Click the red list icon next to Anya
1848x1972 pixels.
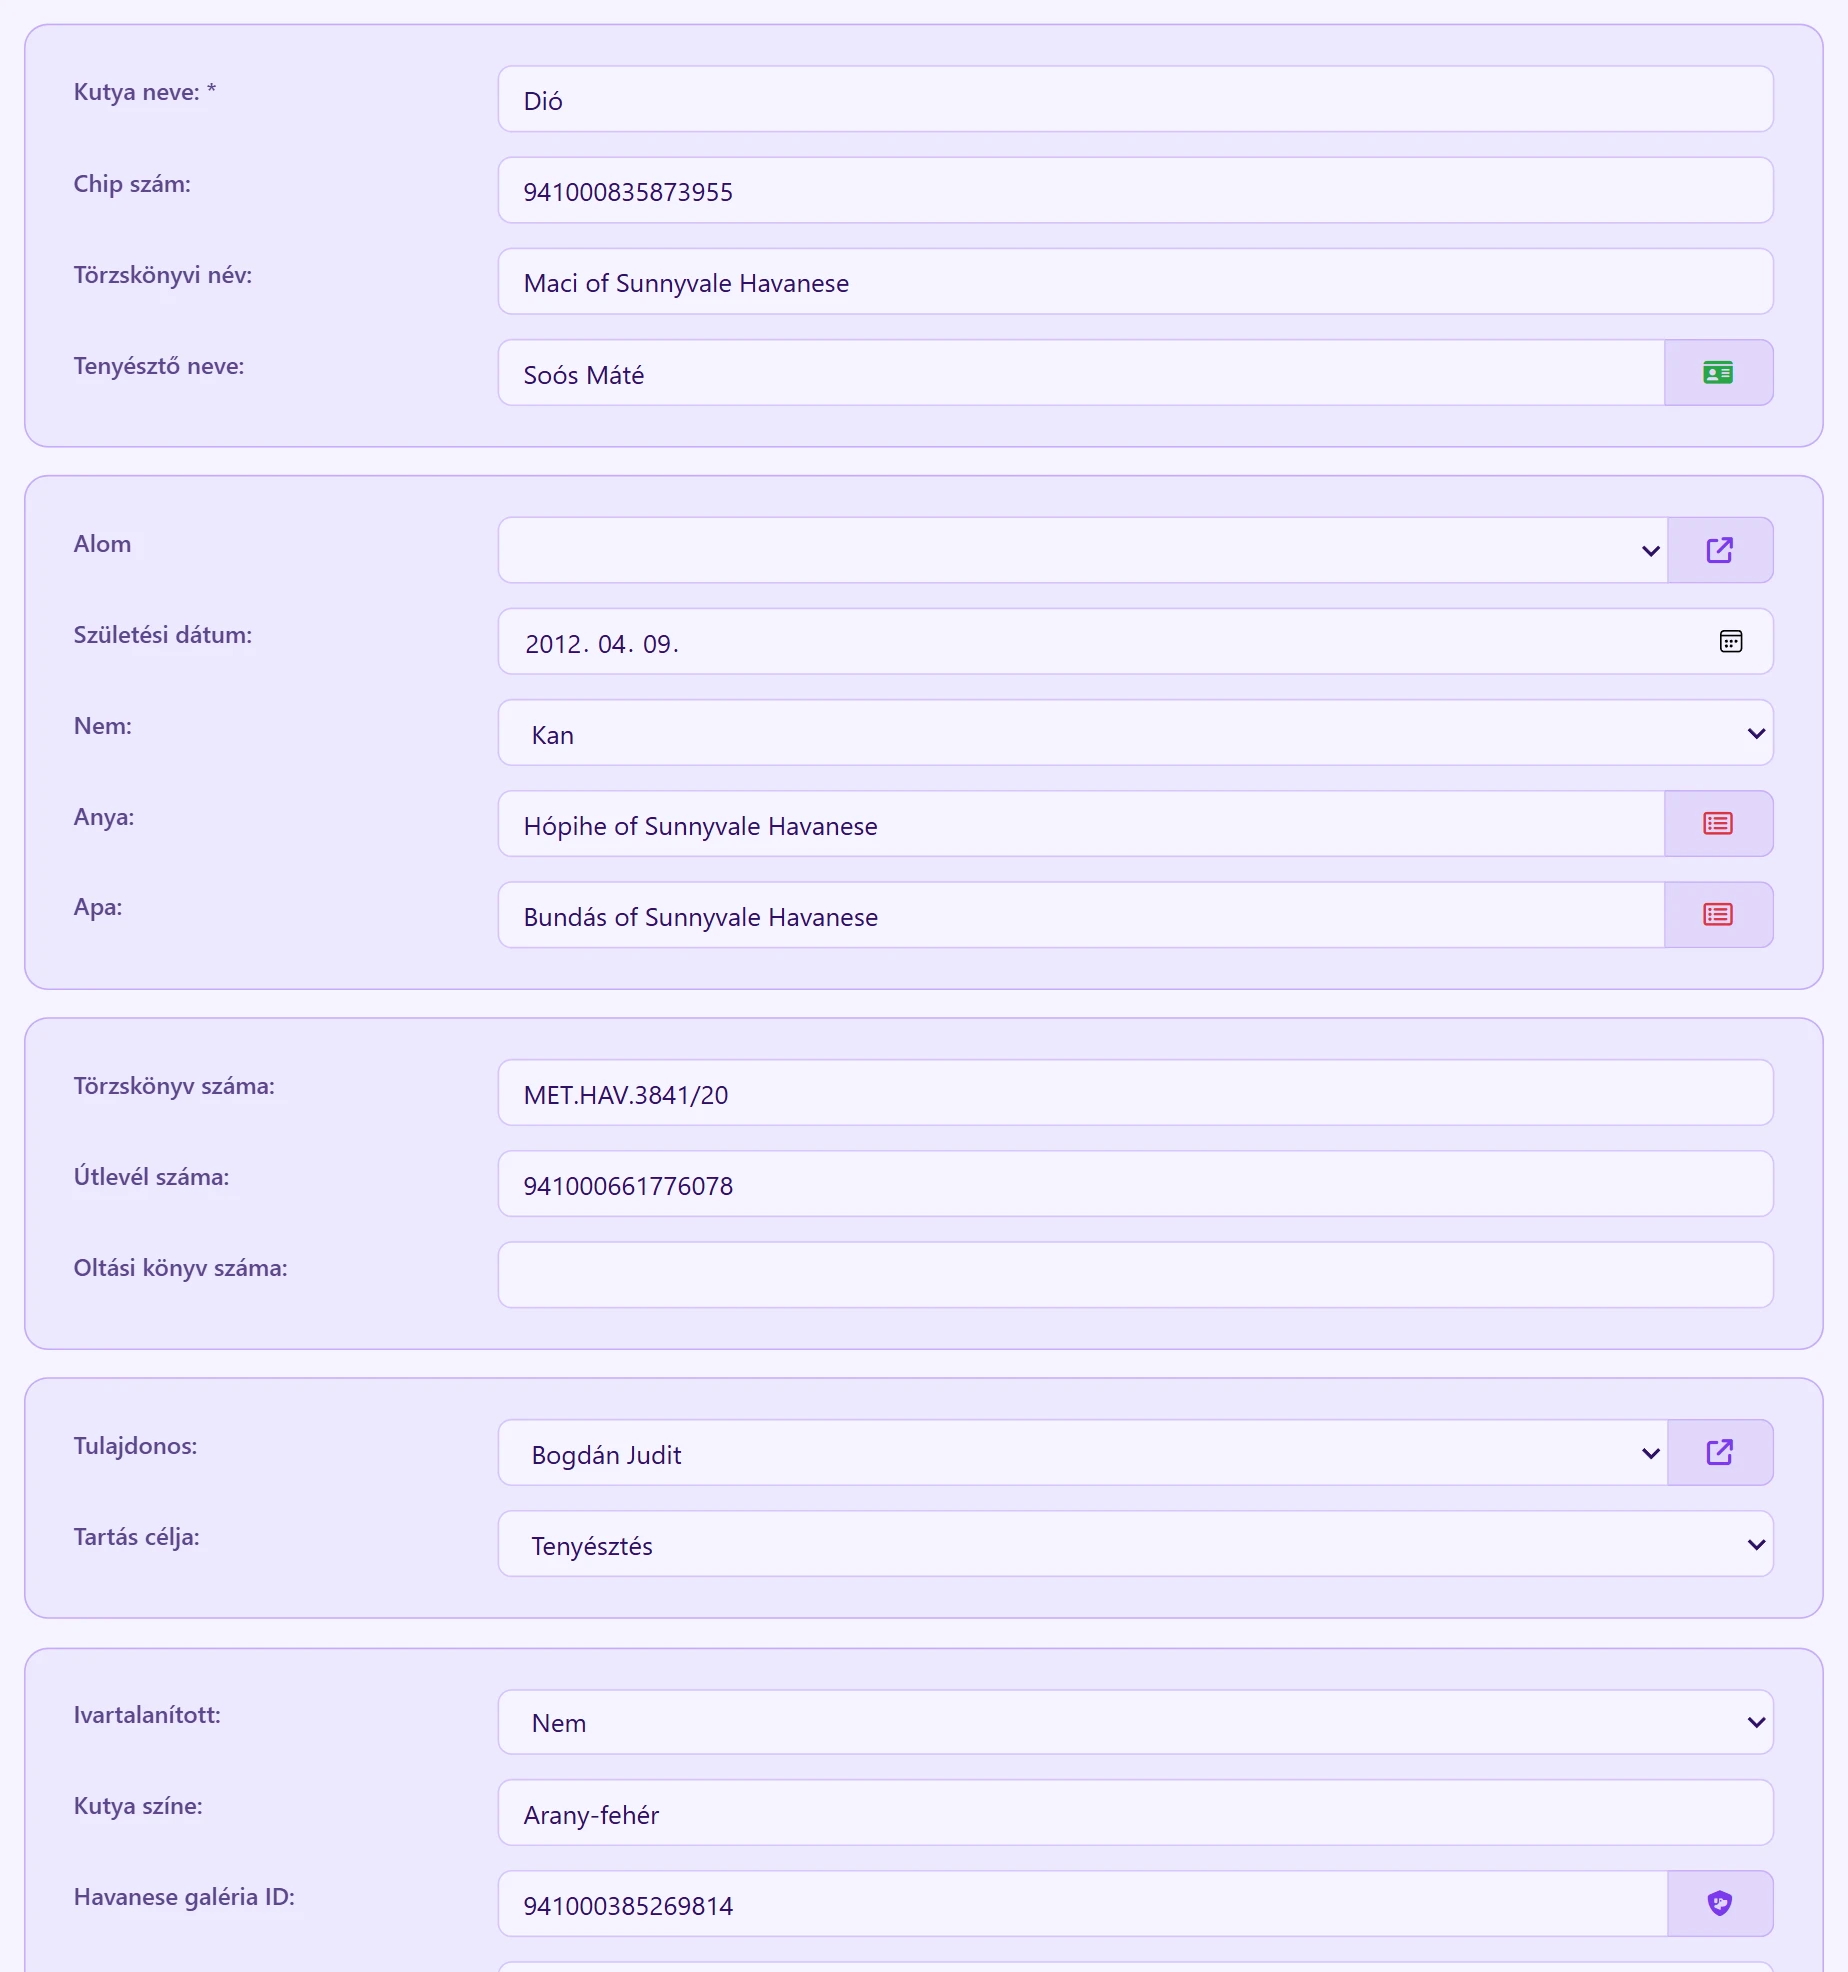pos(1718,824)
